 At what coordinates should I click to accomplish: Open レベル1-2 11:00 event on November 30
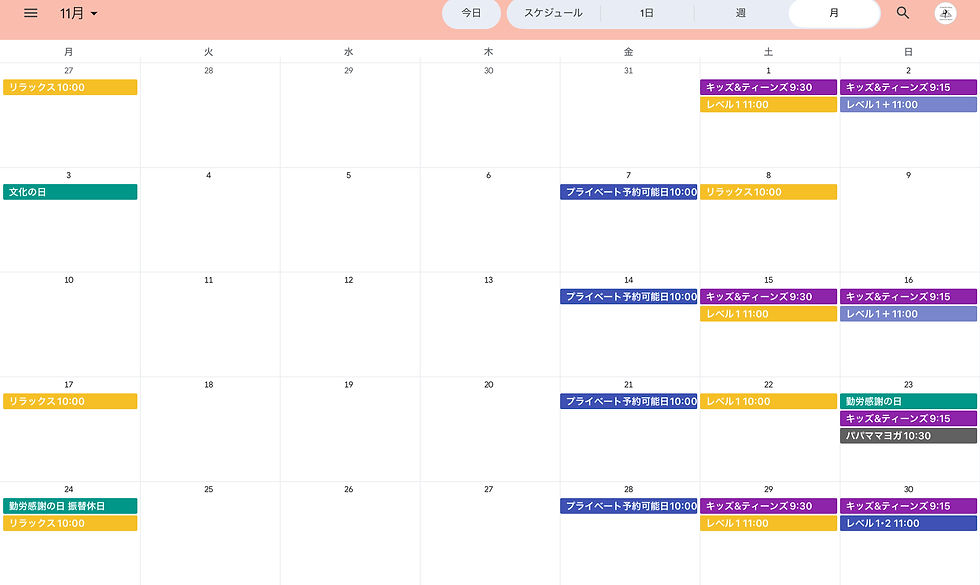point(908,523)
